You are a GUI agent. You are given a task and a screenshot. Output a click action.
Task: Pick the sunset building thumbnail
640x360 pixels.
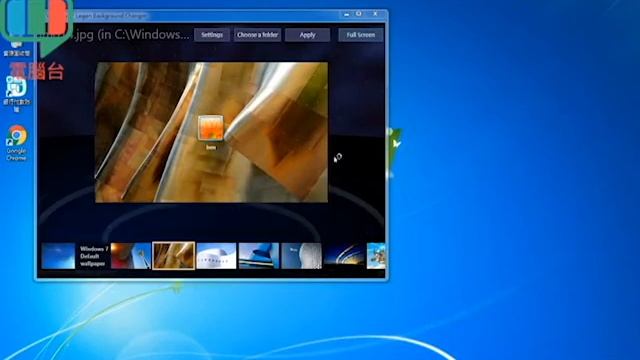click(131, 256)
